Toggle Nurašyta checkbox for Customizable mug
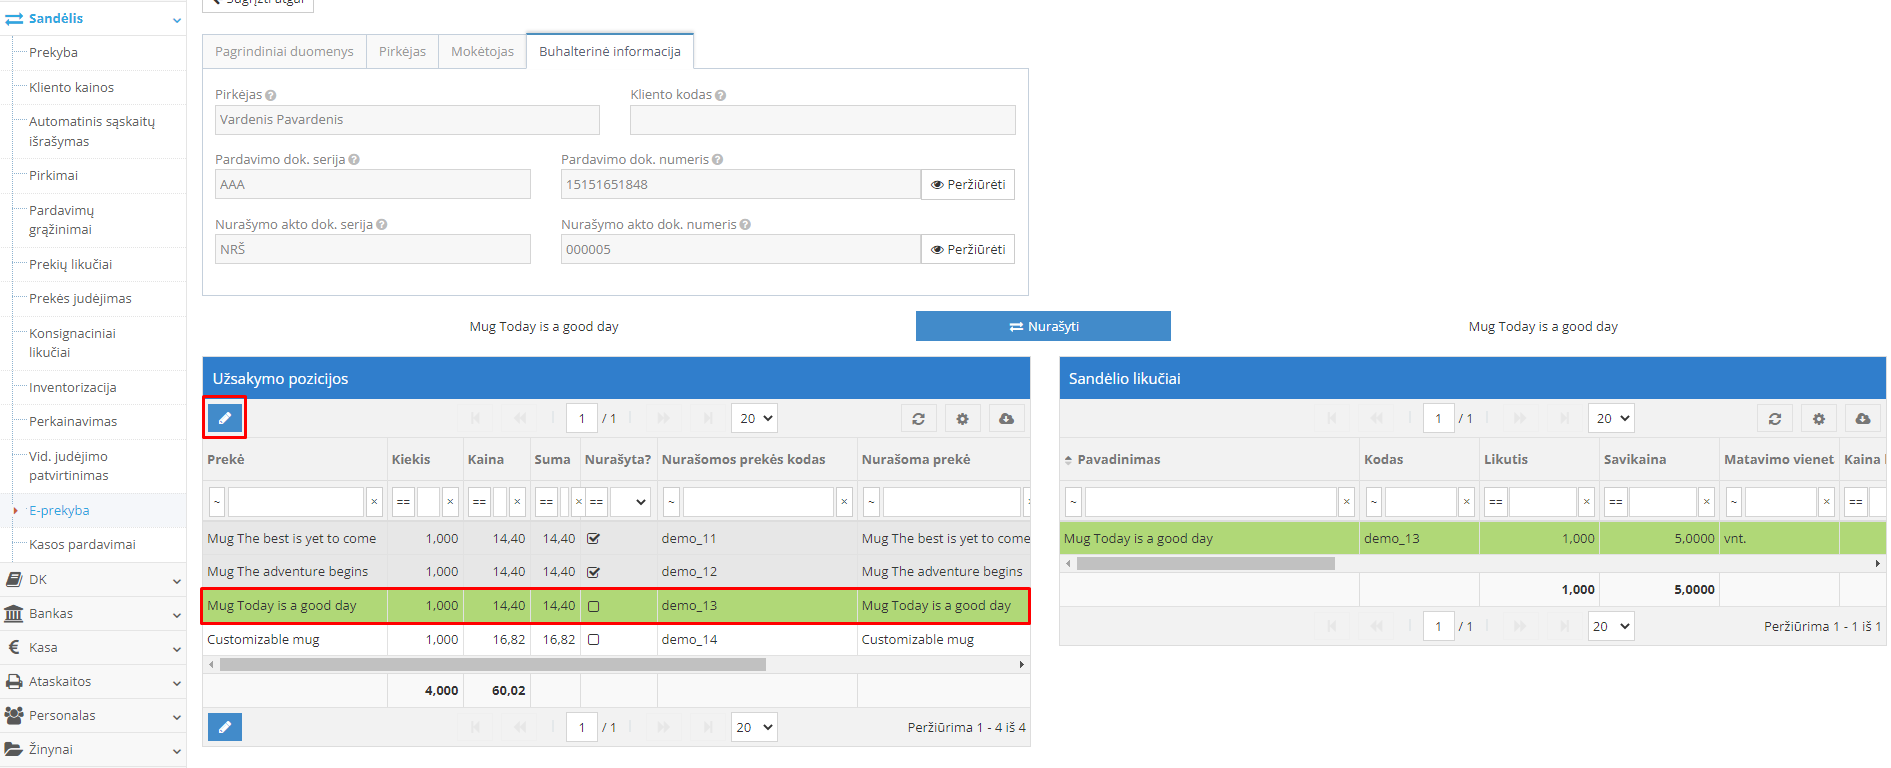 point(593,640)
